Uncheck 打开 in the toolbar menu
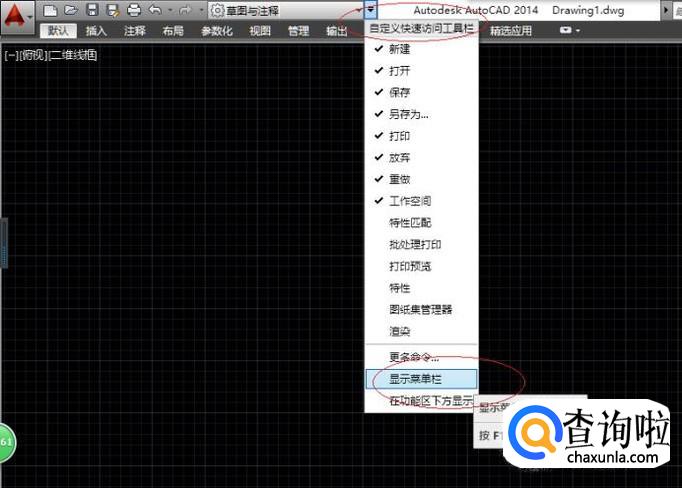The height and width of the screenshot is (488, 682). [x=421, y=71]
